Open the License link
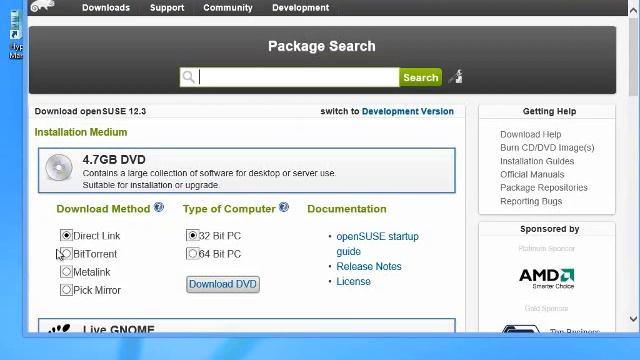This screenshot has height=360, width=640. tap(353, 281)
